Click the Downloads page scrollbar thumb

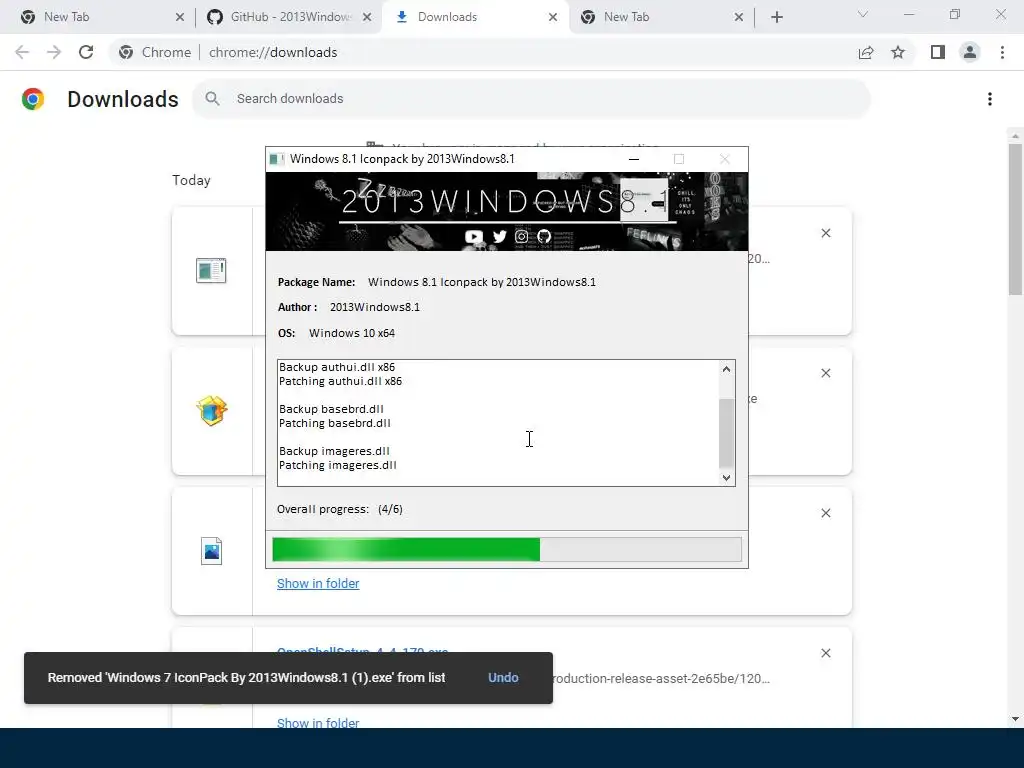[1015, 219]
